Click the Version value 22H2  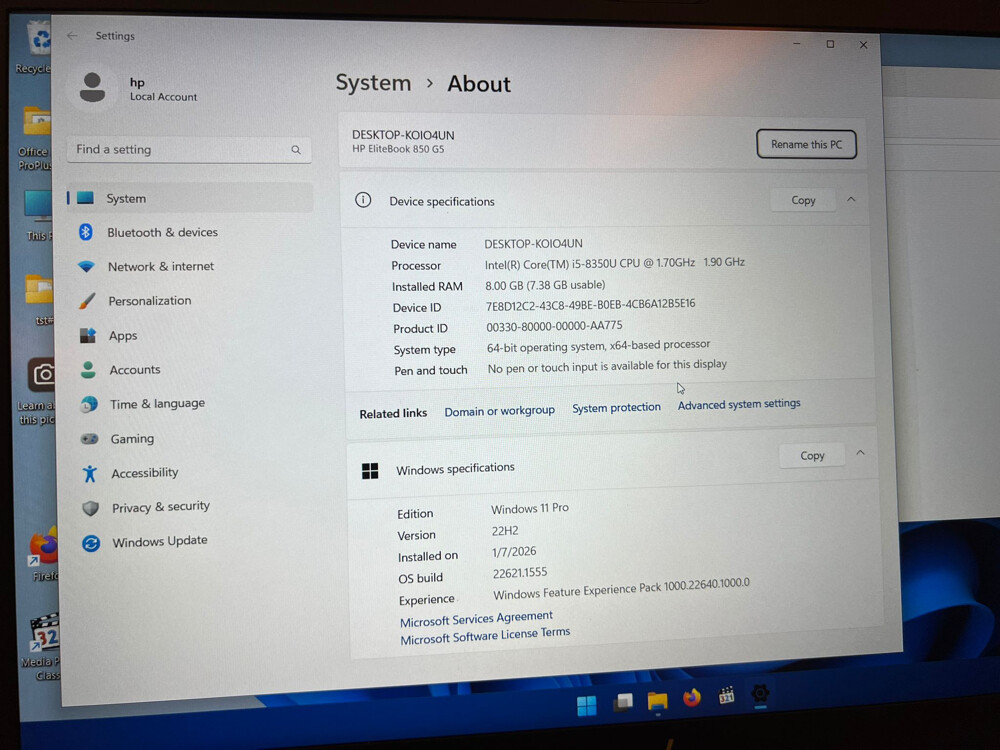[x=504, y=531]
